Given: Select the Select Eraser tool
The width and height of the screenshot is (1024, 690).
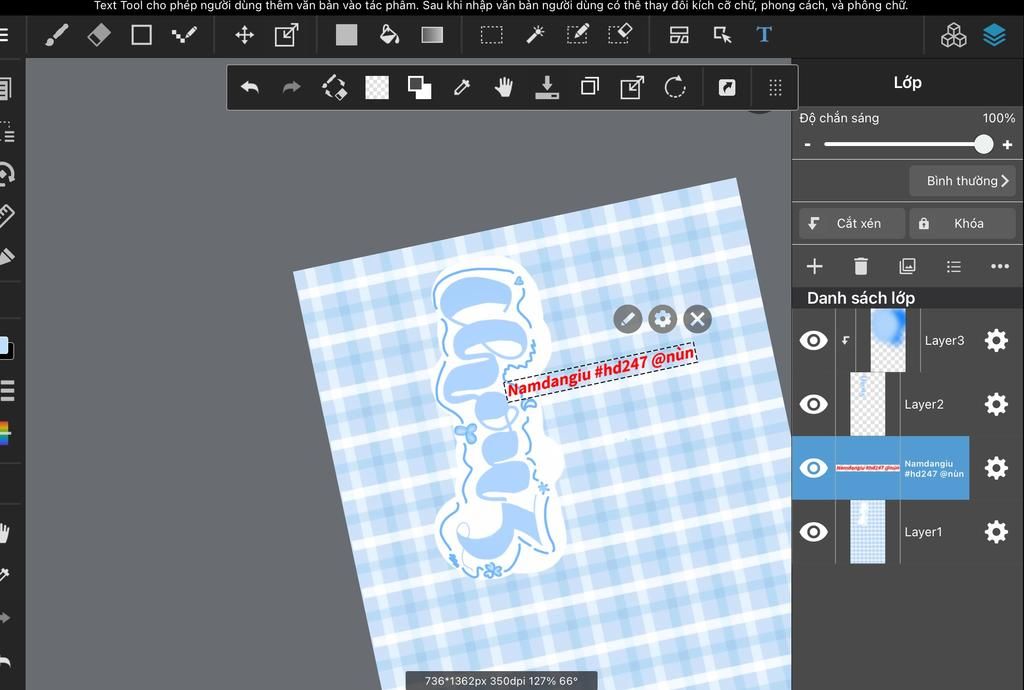Looking at the screenshot, I should point(620,35).
